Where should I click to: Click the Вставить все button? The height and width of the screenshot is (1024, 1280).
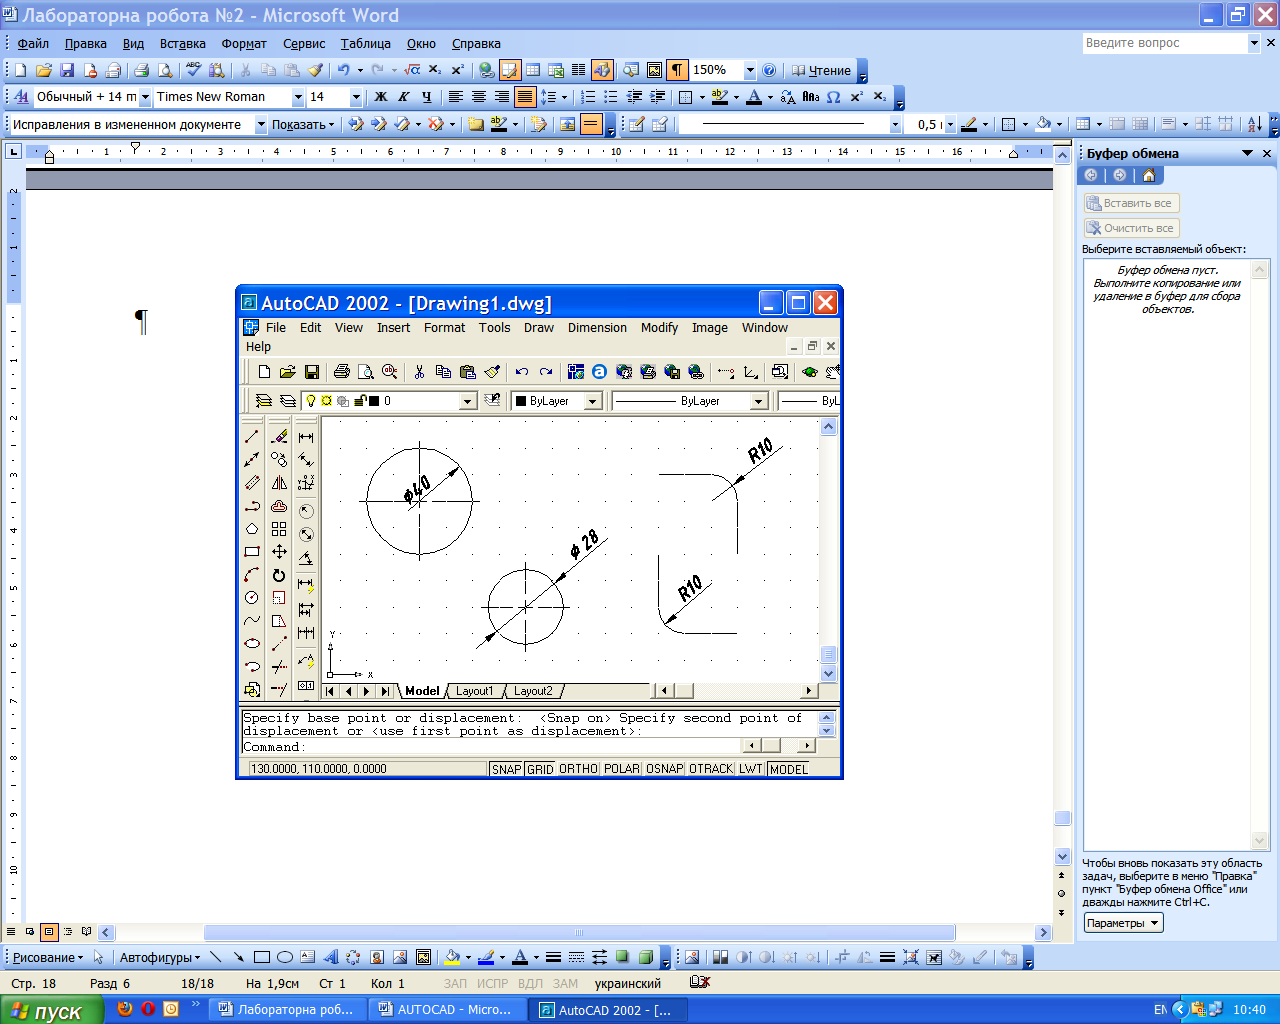[x=1132, y=203]
